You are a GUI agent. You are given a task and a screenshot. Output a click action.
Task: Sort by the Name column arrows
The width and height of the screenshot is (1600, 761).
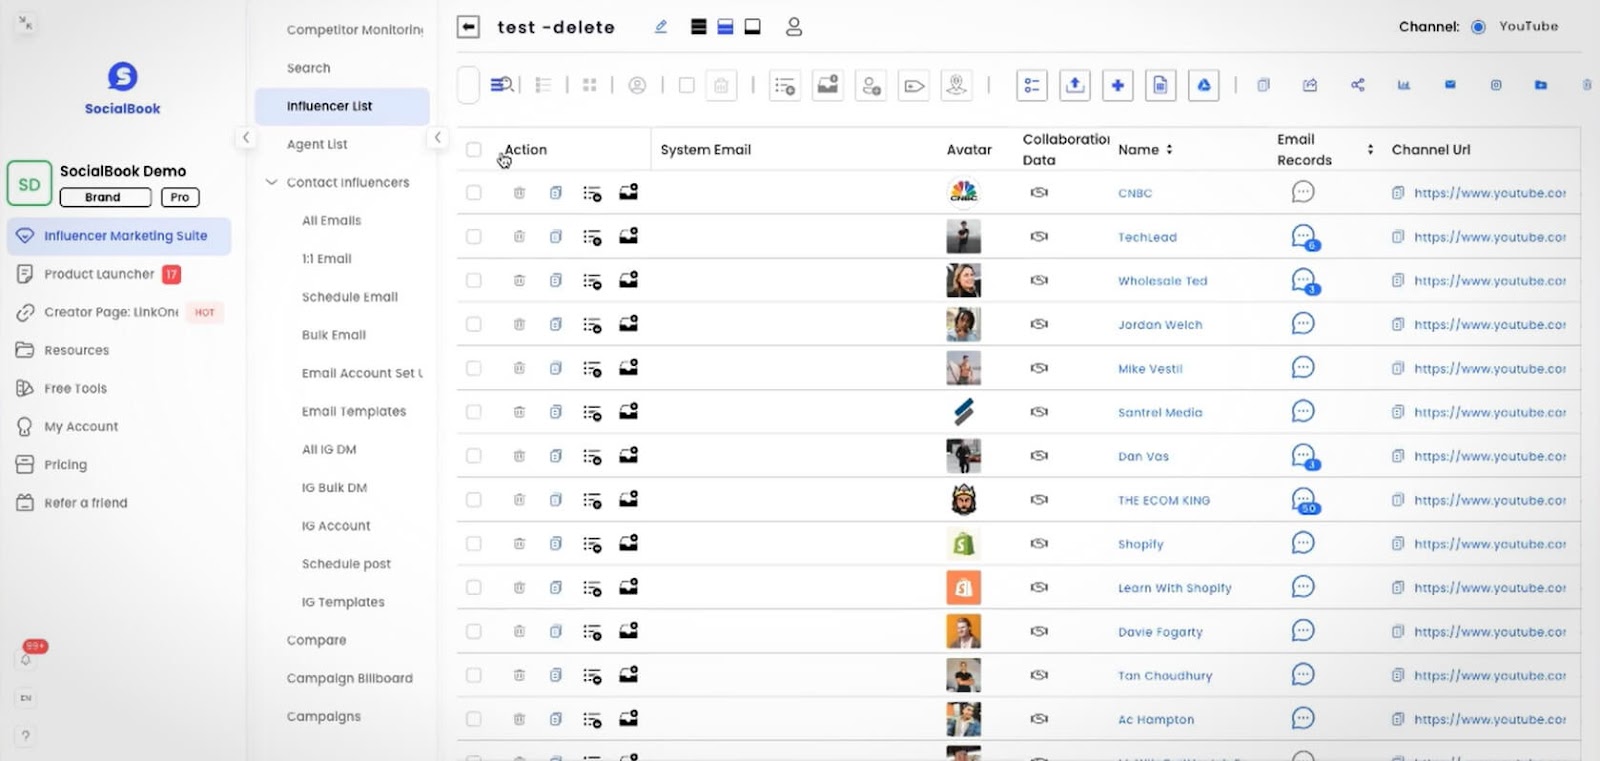1169,150
